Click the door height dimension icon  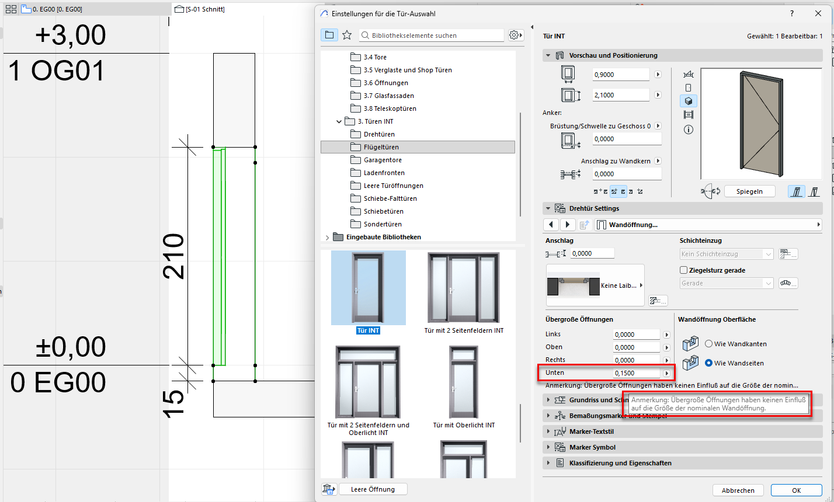click(x=570, y=95)
